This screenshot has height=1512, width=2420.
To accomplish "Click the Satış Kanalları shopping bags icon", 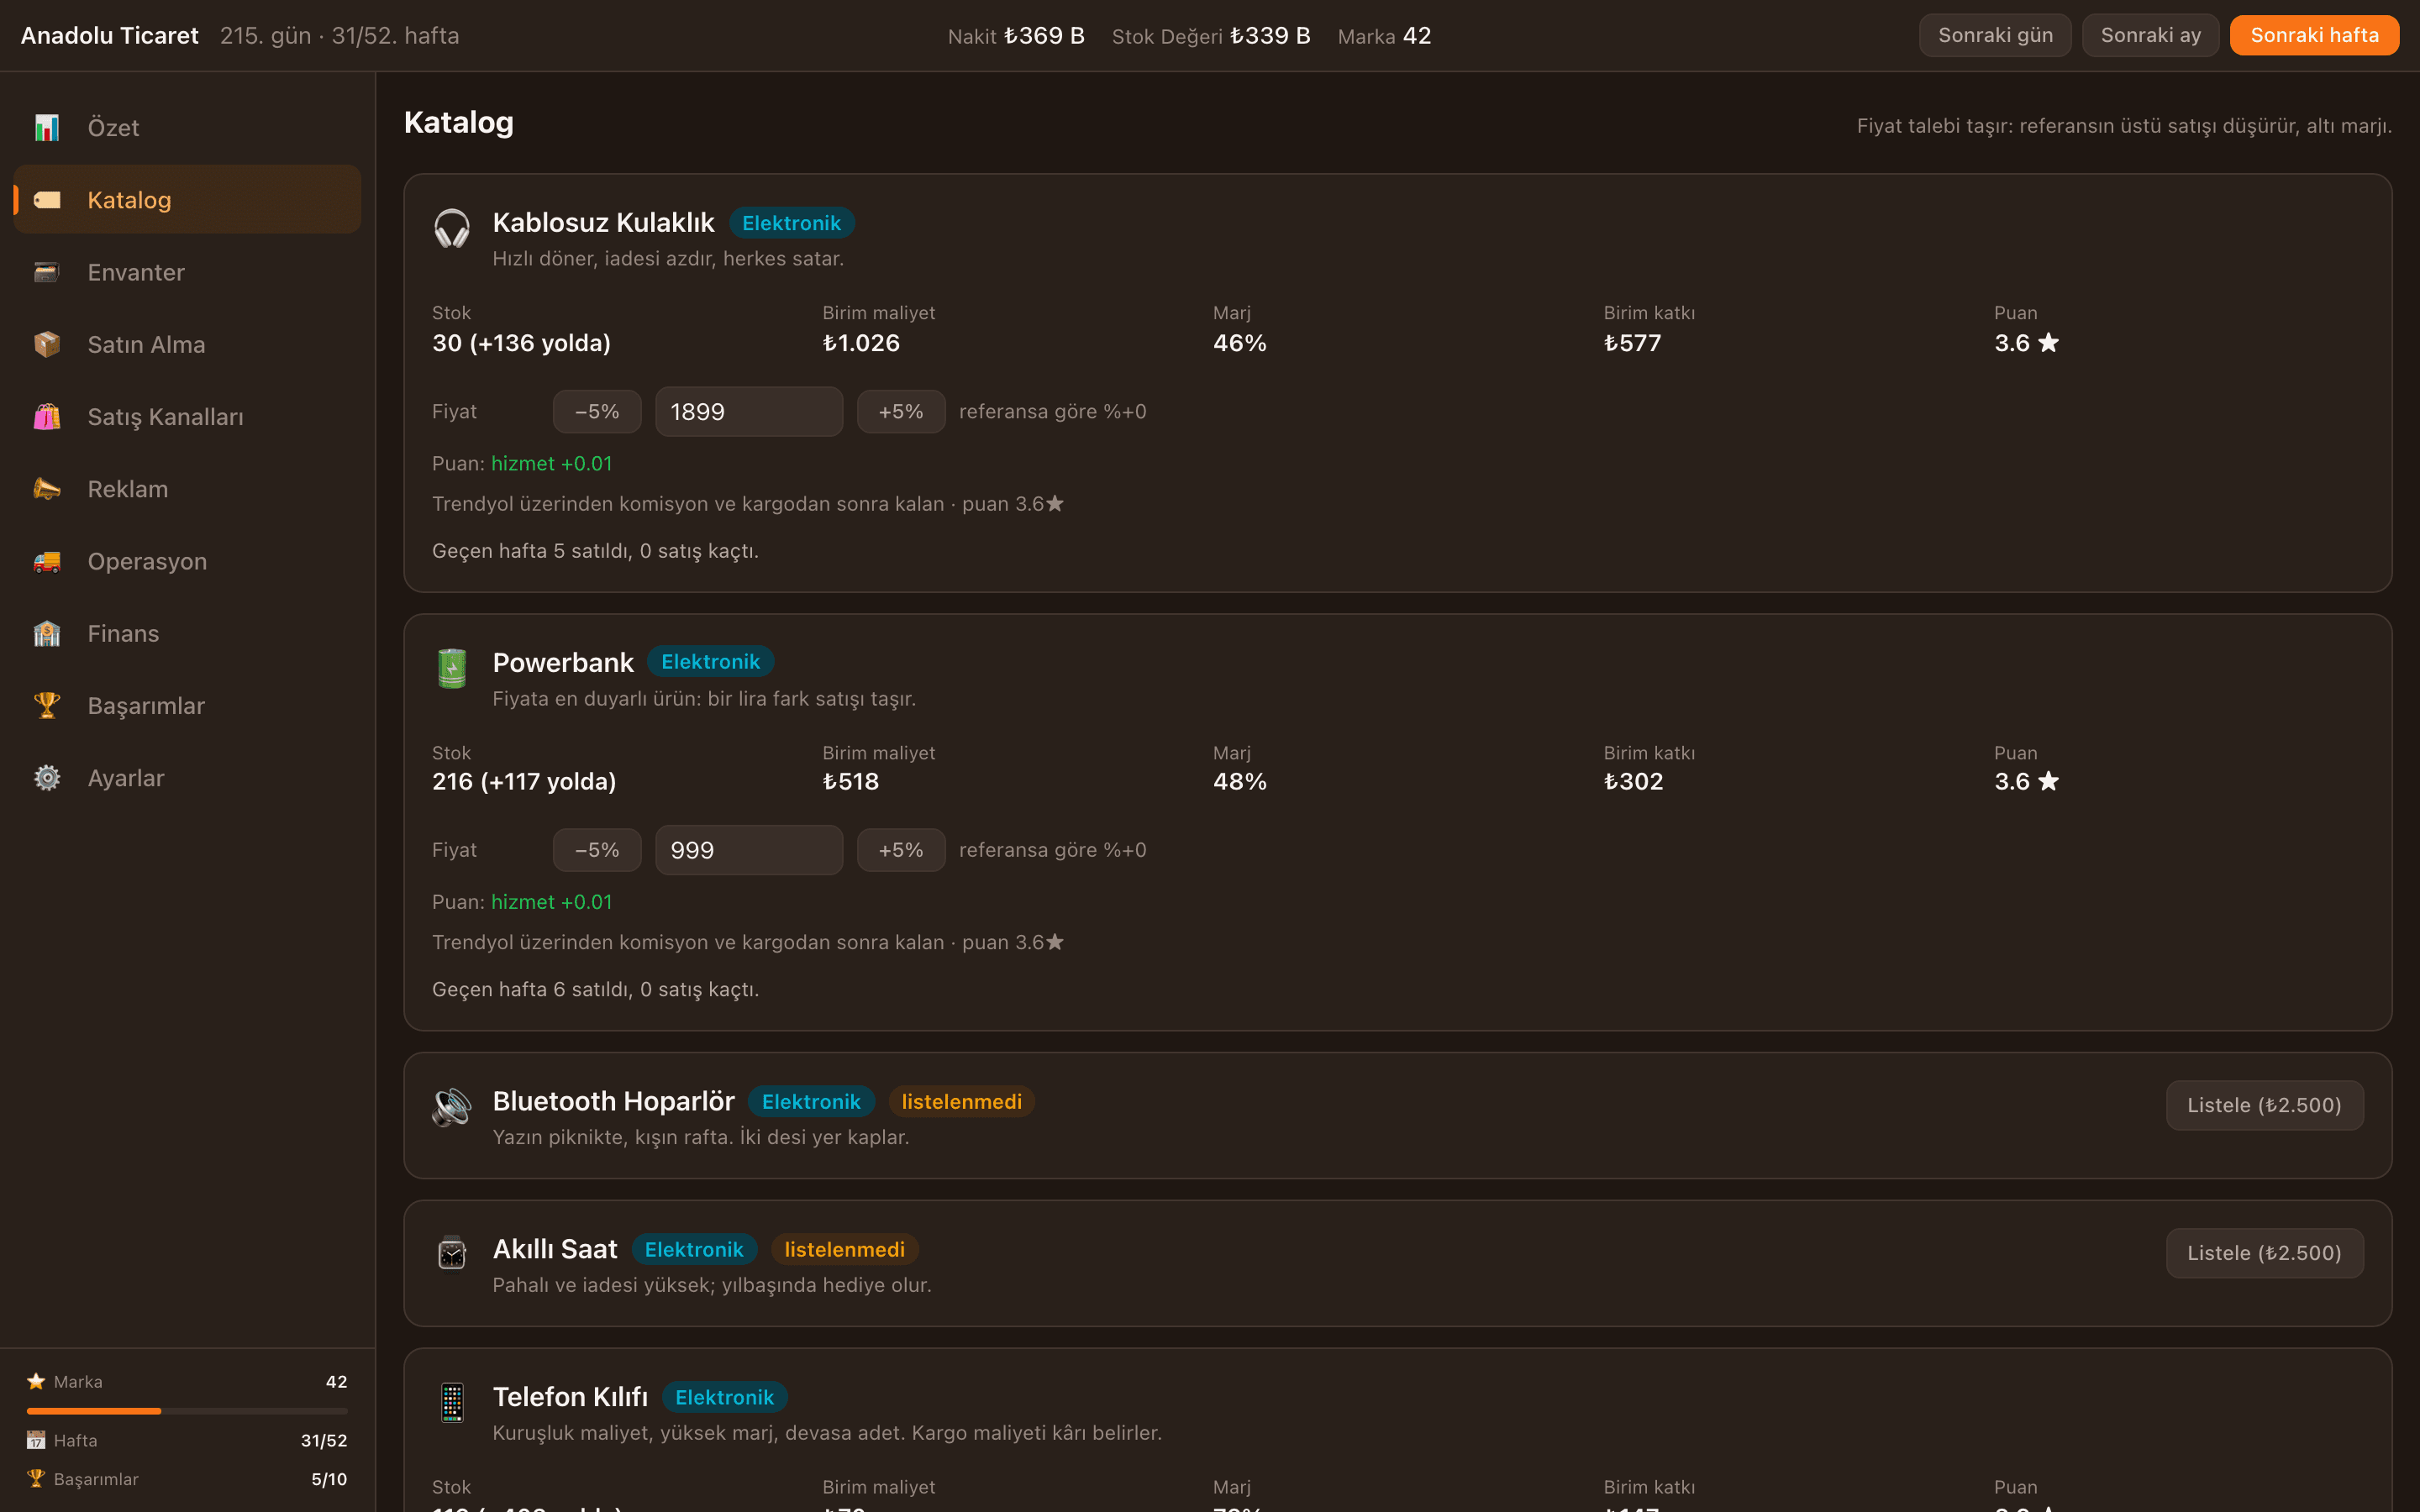I will [47, 417].
